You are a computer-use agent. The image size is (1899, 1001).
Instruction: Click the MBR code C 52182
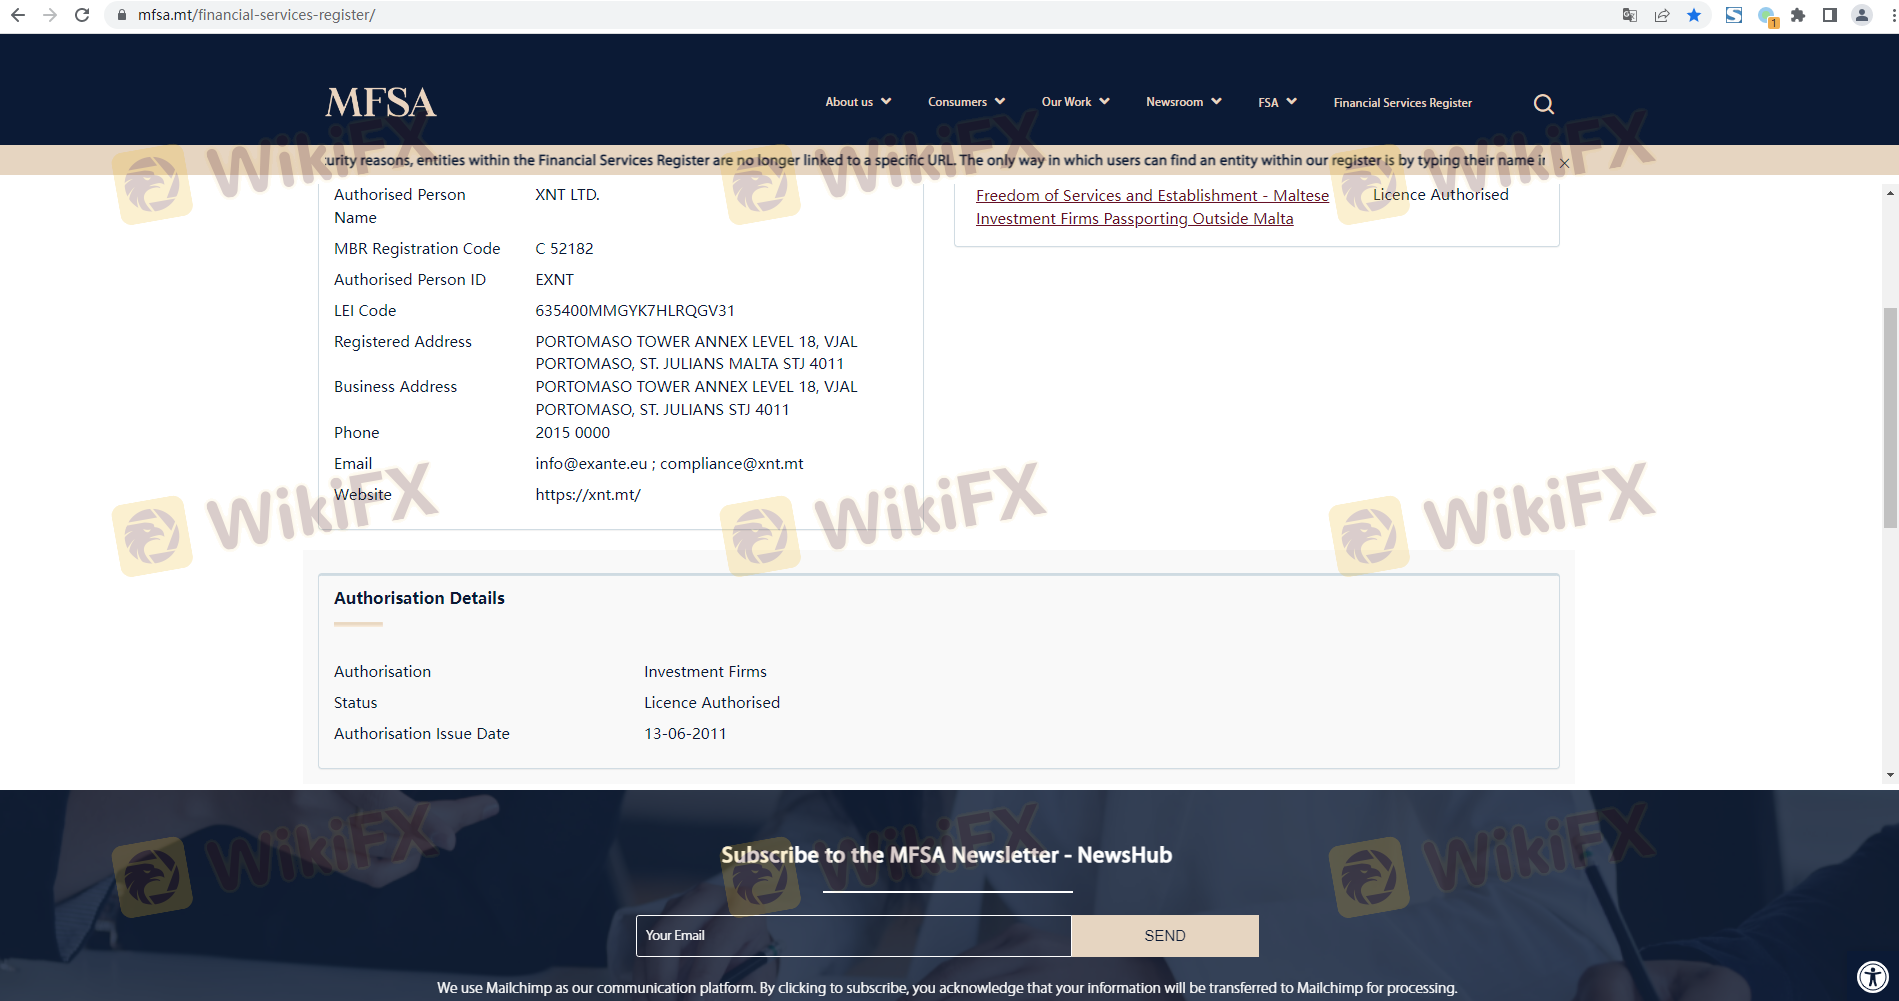click(564, 249)
